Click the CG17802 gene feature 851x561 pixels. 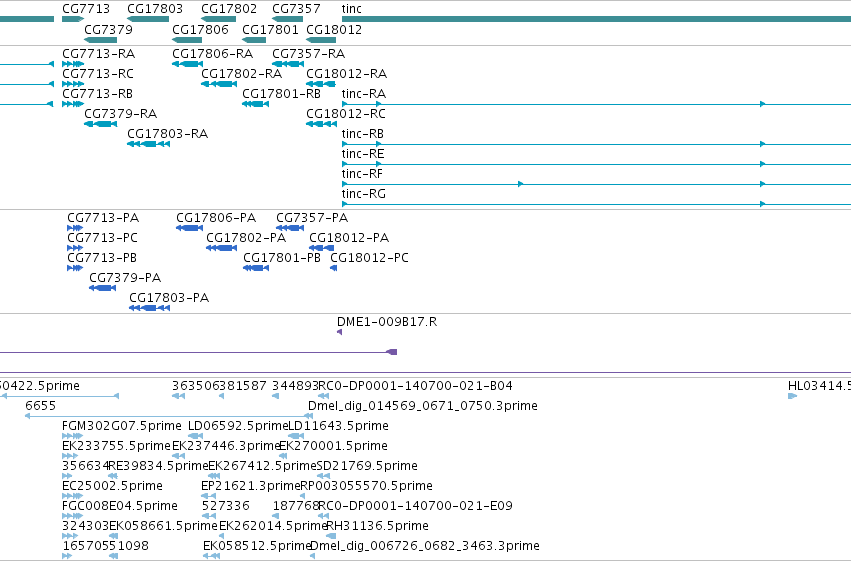point(218,19)
